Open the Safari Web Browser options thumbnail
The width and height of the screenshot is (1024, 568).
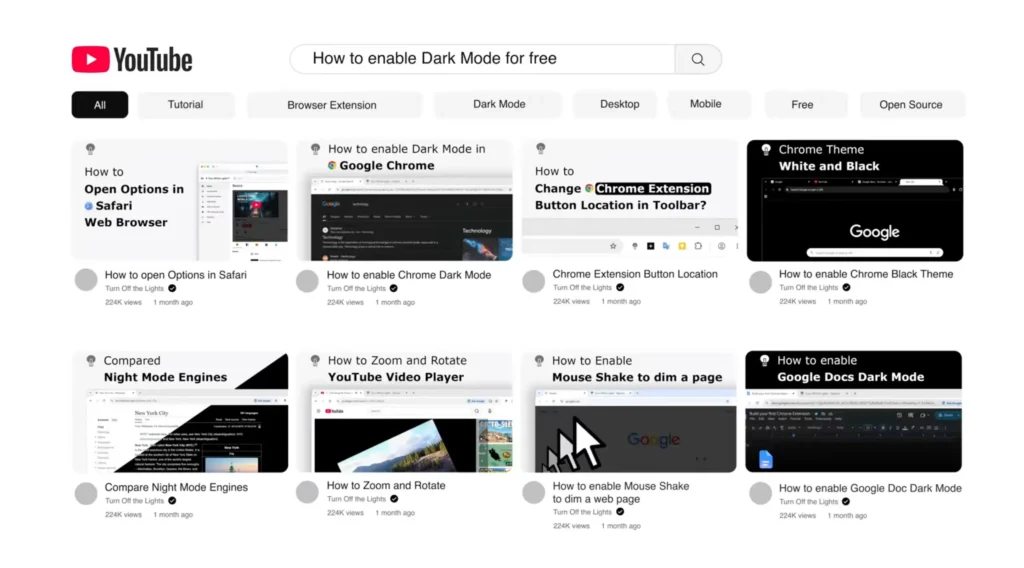[180, 200]
